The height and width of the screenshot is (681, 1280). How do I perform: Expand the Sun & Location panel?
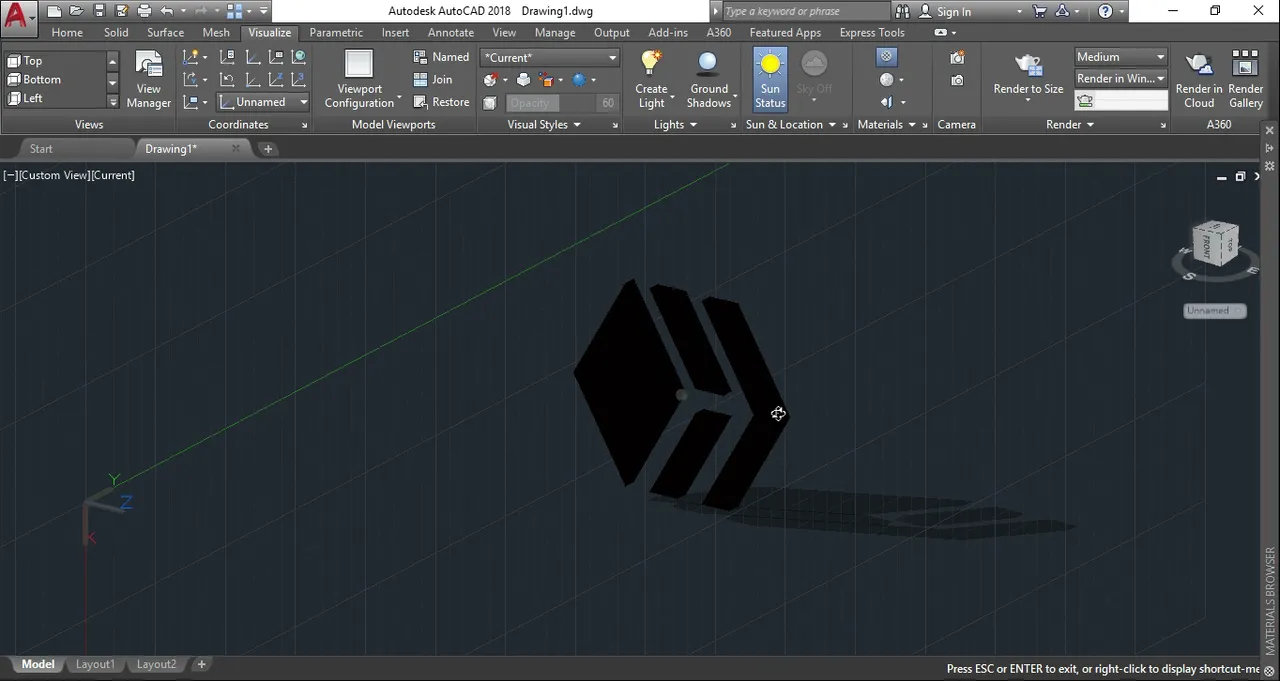790,125
